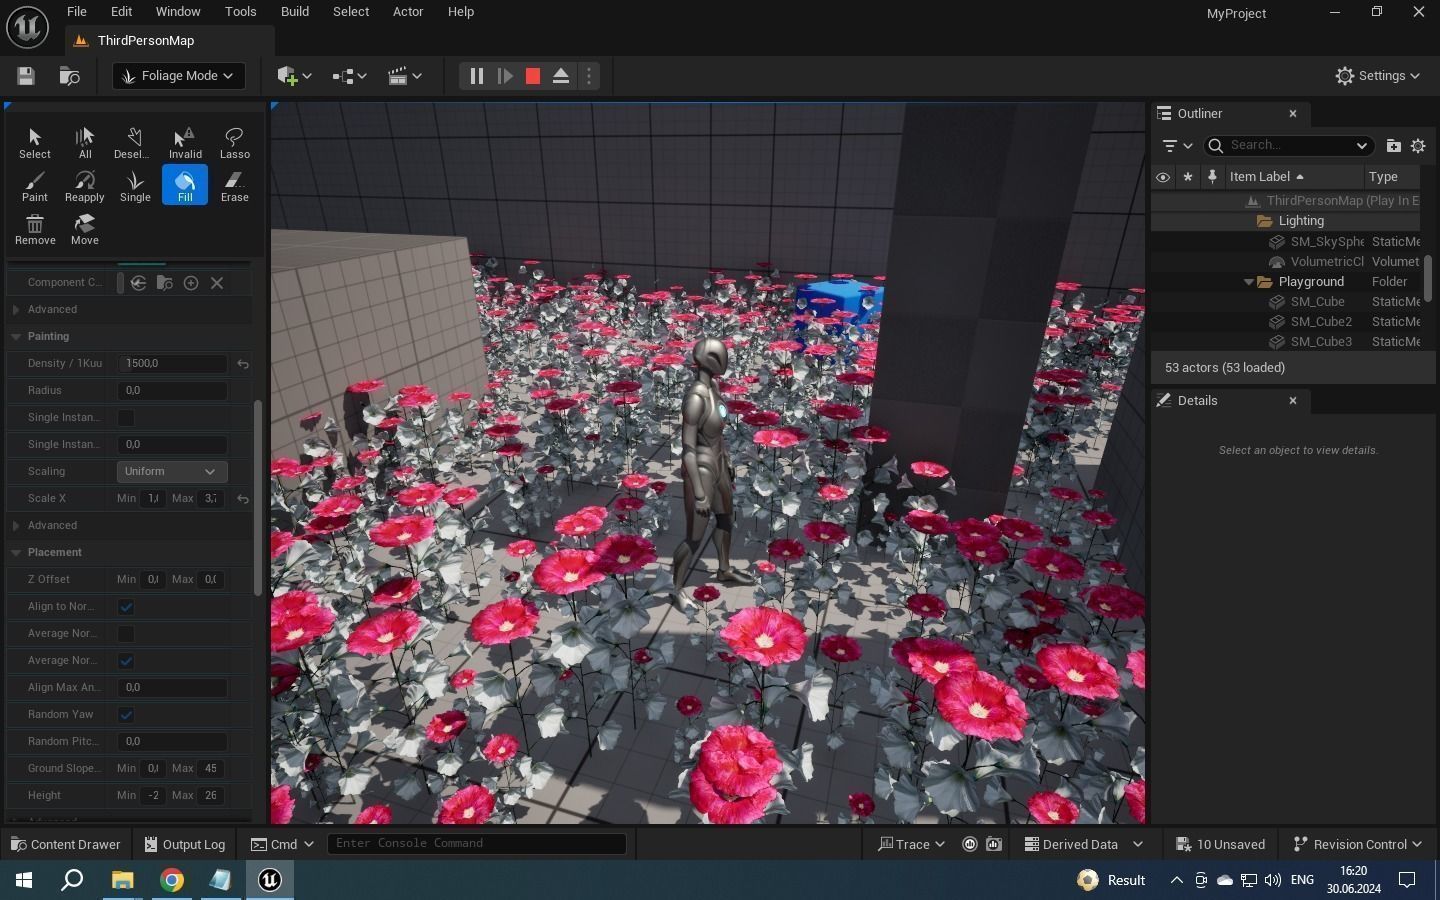The width and height of the screenshot is (1440, 900).
Task: Open Chrome from the Windows taskbar
Action: (x=172, y=880)
